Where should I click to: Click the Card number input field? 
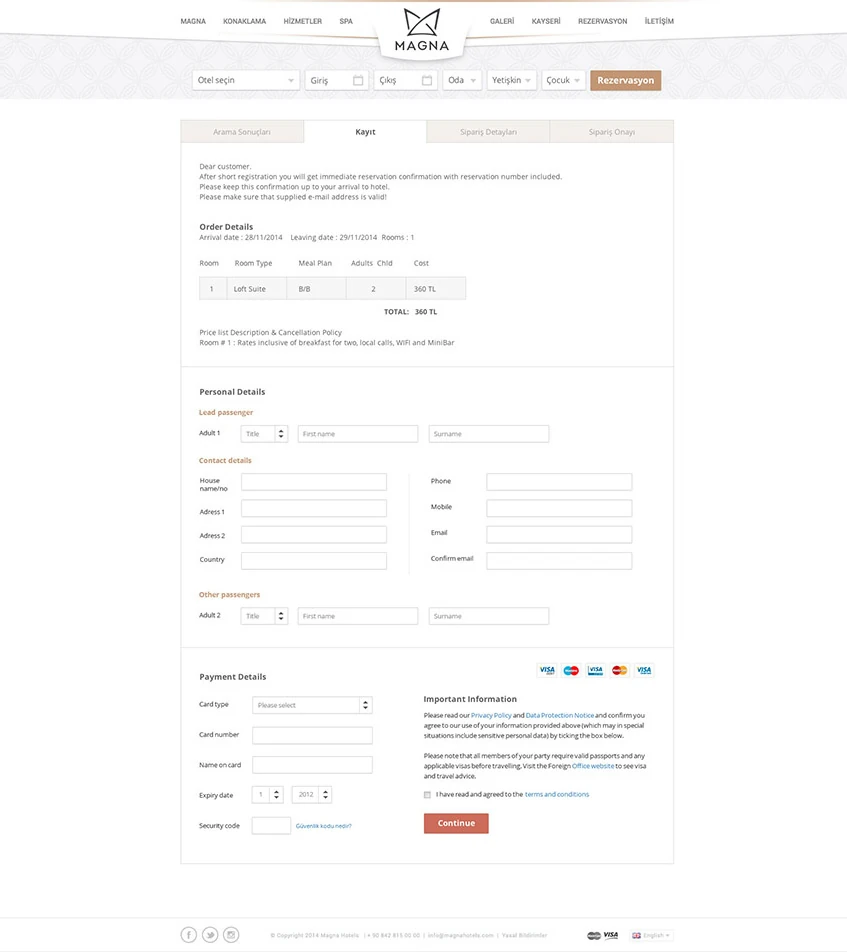click(312, 735)
